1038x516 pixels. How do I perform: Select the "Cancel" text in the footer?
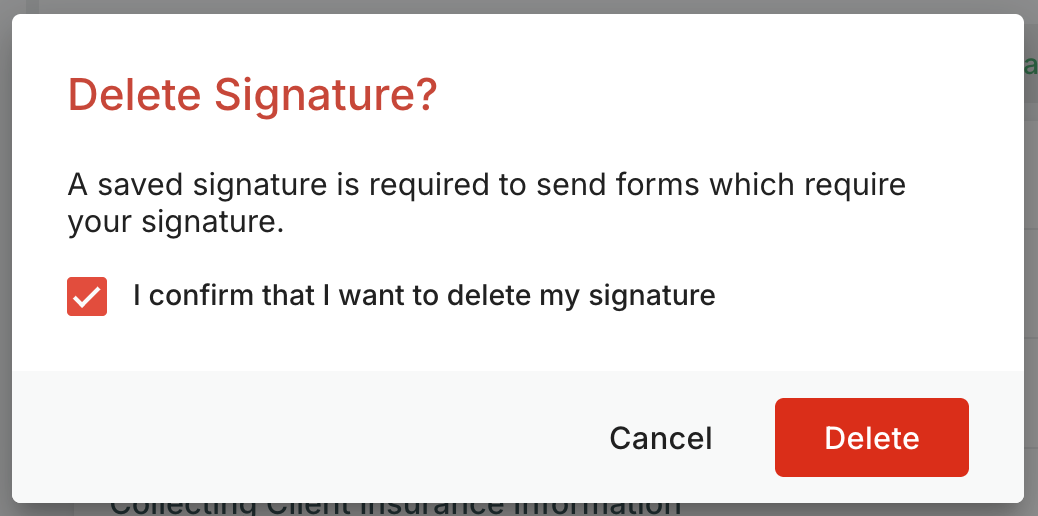pyautogui.click(x=660, y=438)
